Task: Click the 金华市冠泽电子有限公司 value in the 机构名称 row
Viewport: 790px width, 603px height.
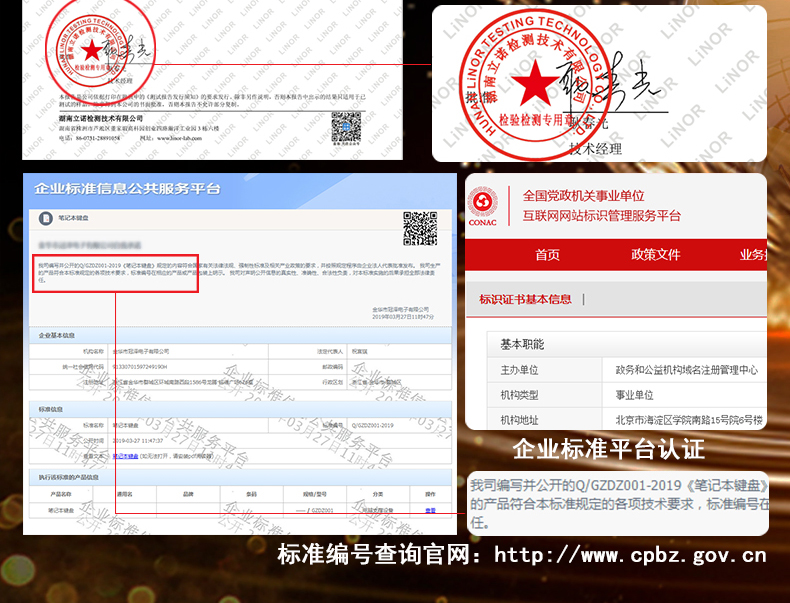Action: tap(141, 351)
